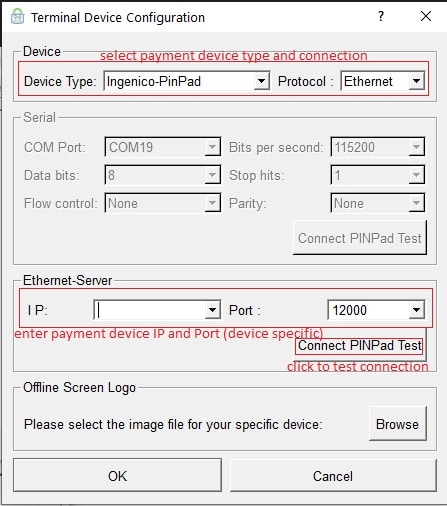Open the Device Type dropdown arrow
This screenshot has height=506, width=447.
coord(261,81)
